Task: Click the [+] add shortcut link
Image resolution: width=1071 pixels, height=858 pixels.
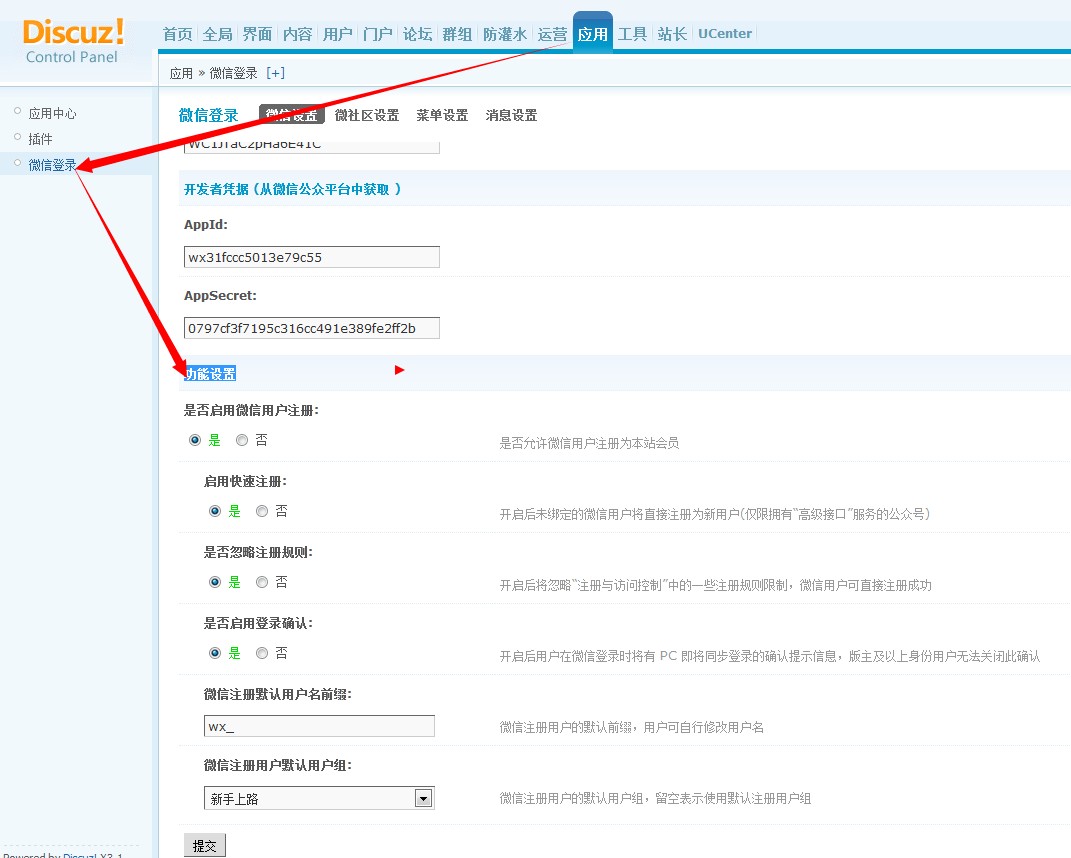Action: [275, 73]
